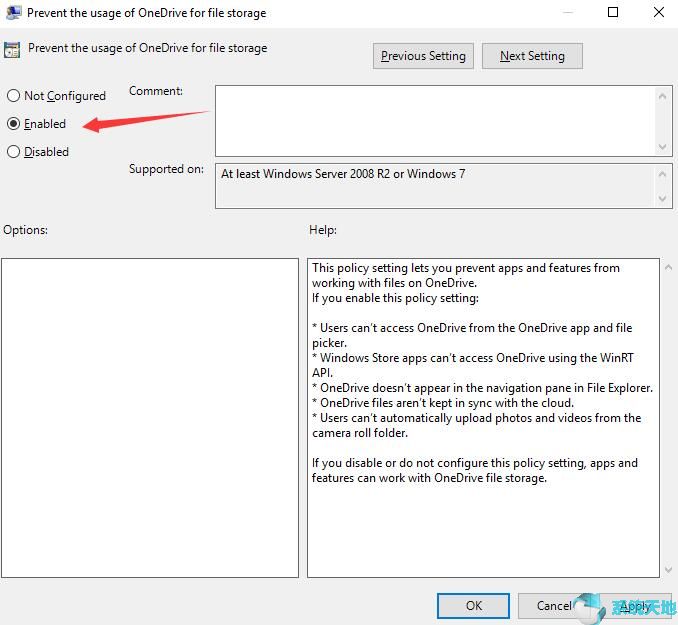Click the Comment box scroll down arrow
Viewport: 678px width, 625px height.
[662, 147]
